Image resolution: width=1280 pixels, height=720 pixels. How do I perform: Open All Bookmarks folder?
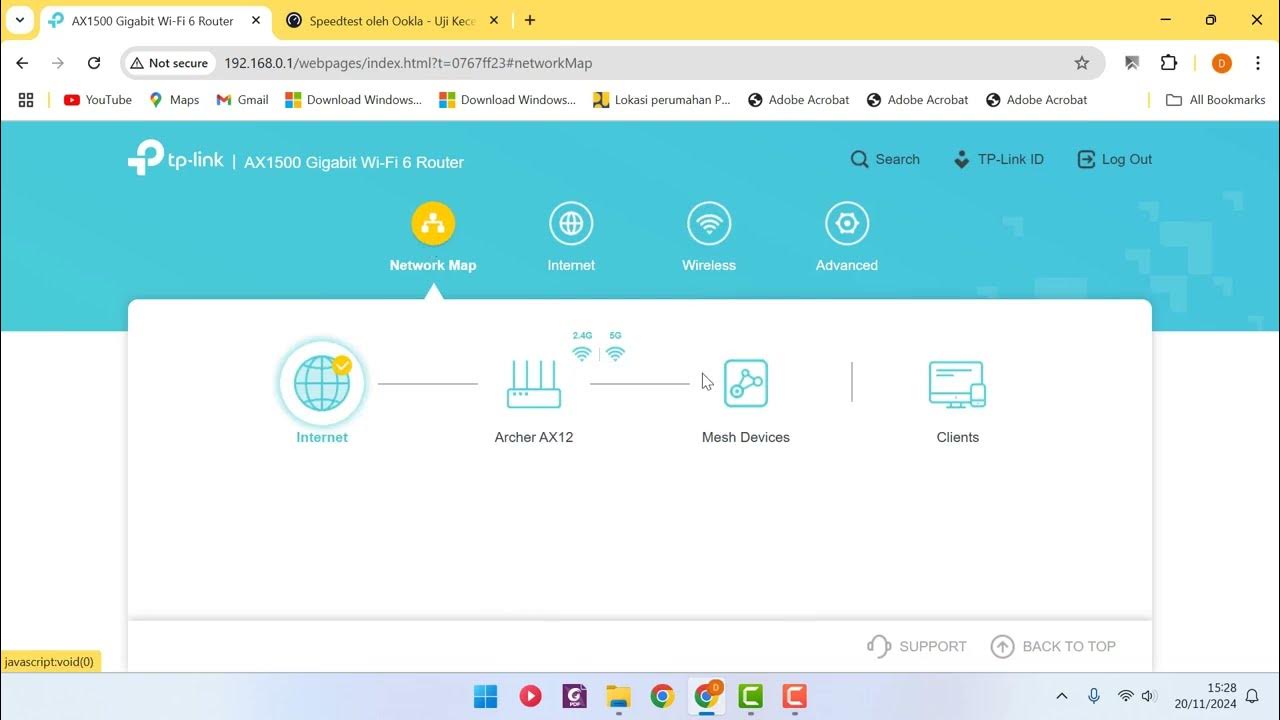click(1216, 100)
